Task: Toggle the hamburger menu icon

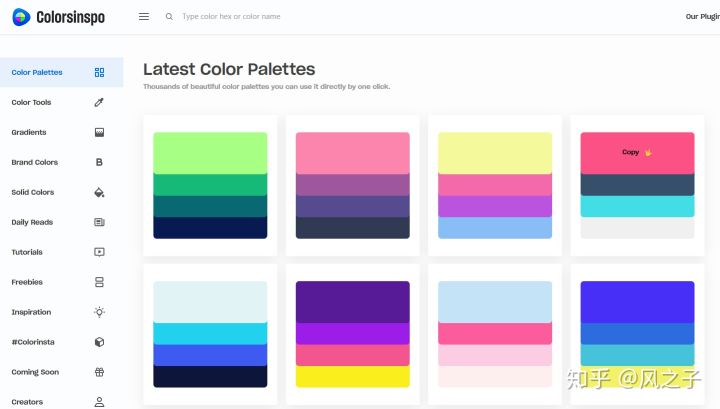Action: pyautogui.click(x=144, y=17)
